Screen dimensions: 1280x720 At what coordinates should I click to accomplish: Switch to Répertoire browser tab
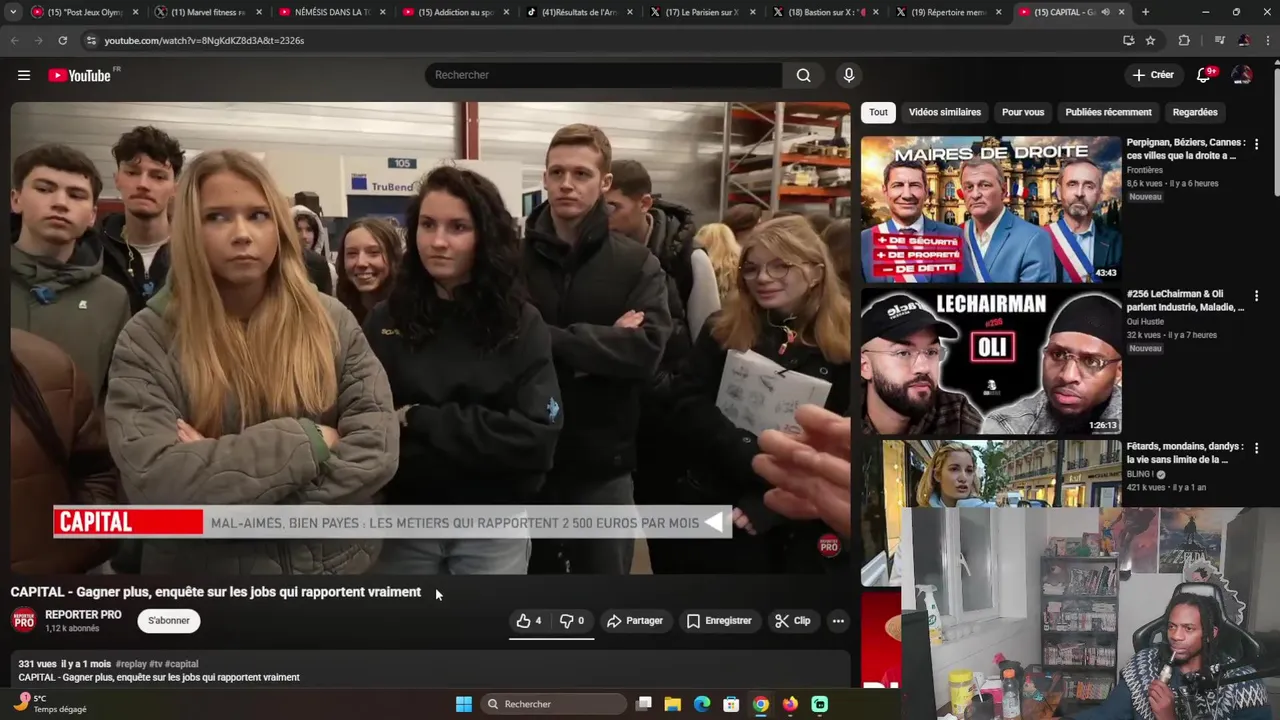(950, 12)
